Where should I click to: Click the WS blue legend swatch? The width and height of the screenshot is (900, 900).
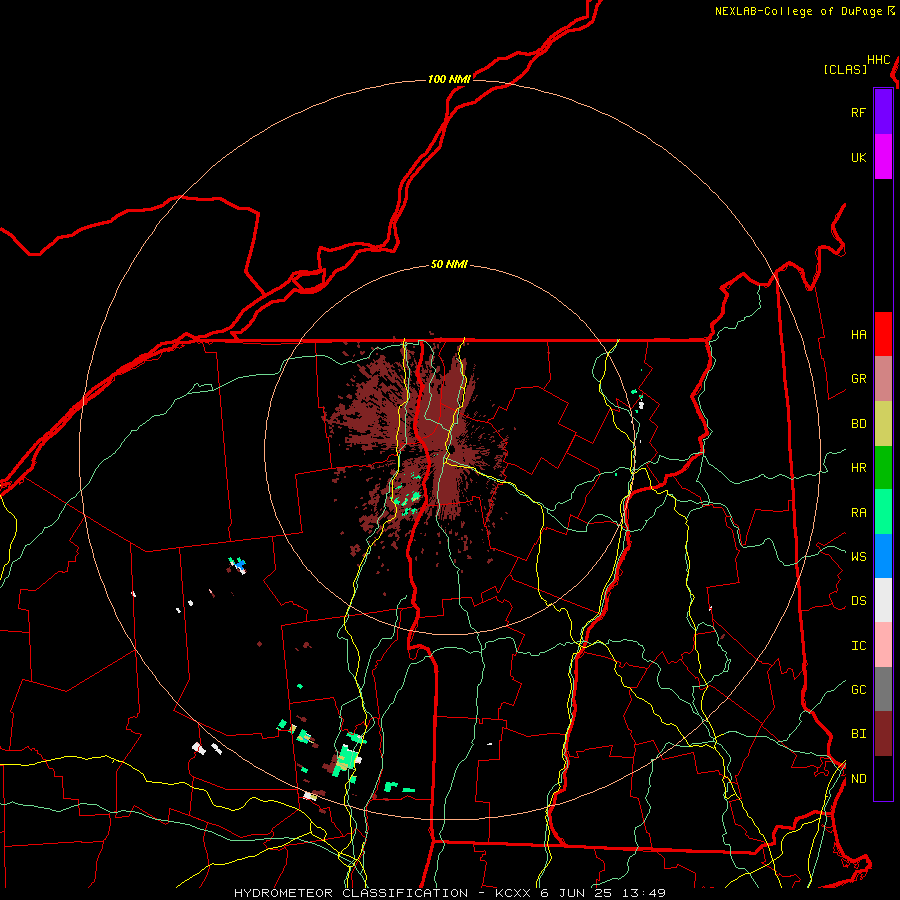coord(883,556)
